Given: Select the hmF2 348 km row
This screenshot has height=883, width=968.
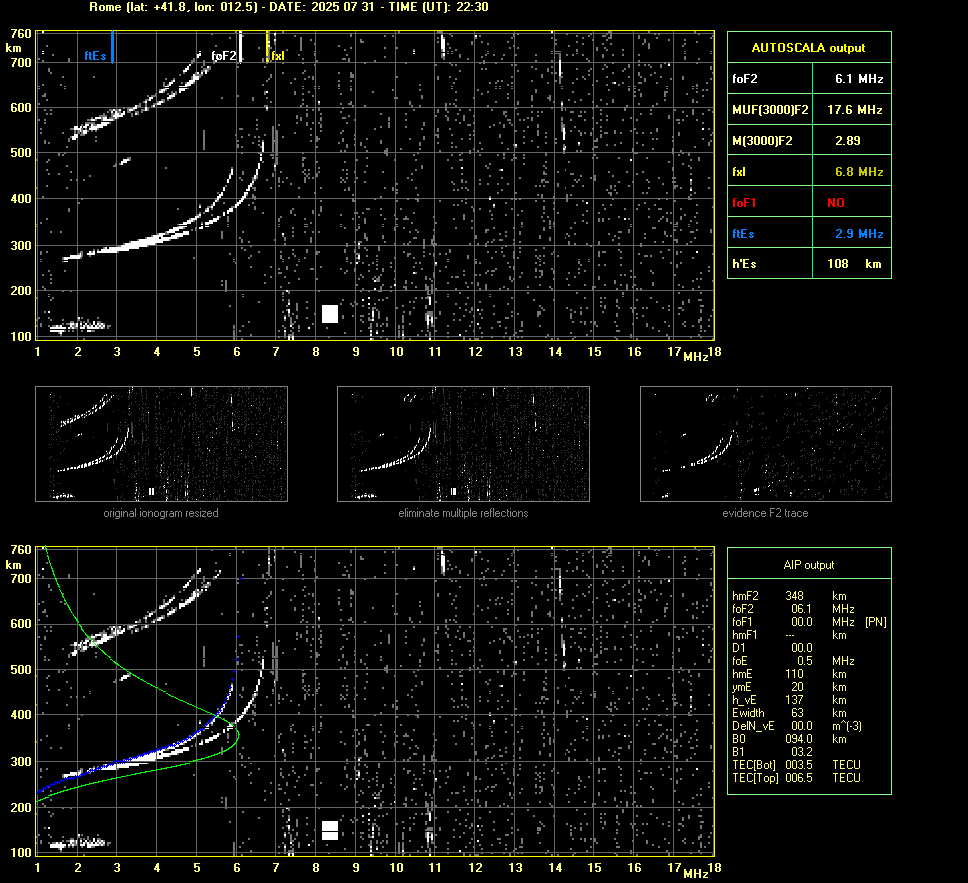Looking at the screenshot, I should coord(790,596).
